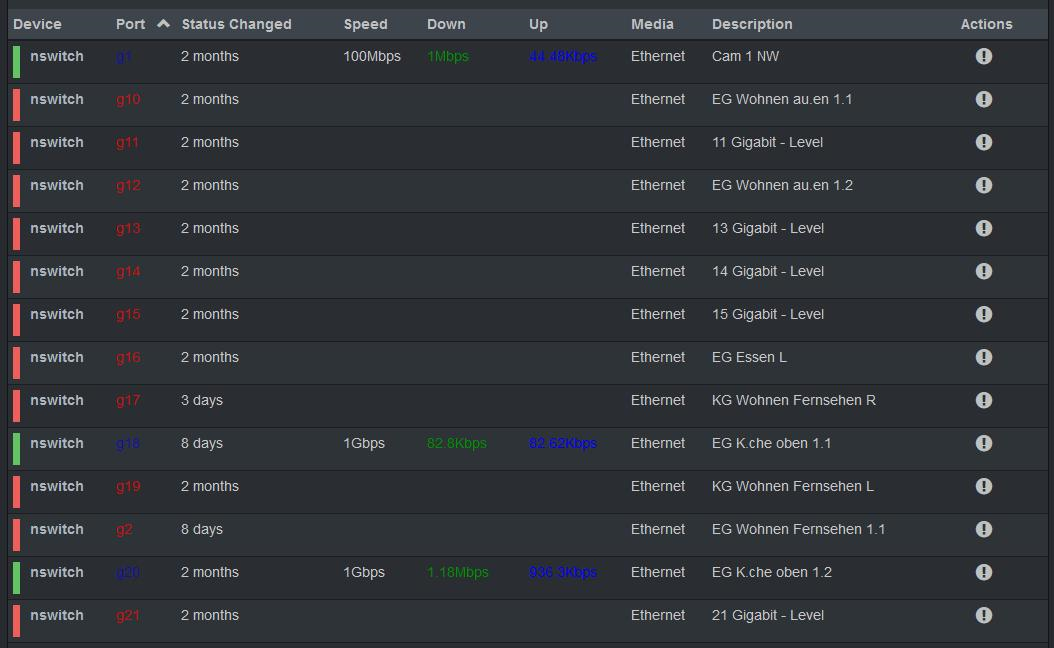Open actions for KG Wohnen Fernsehen R port

pos(984,400)
